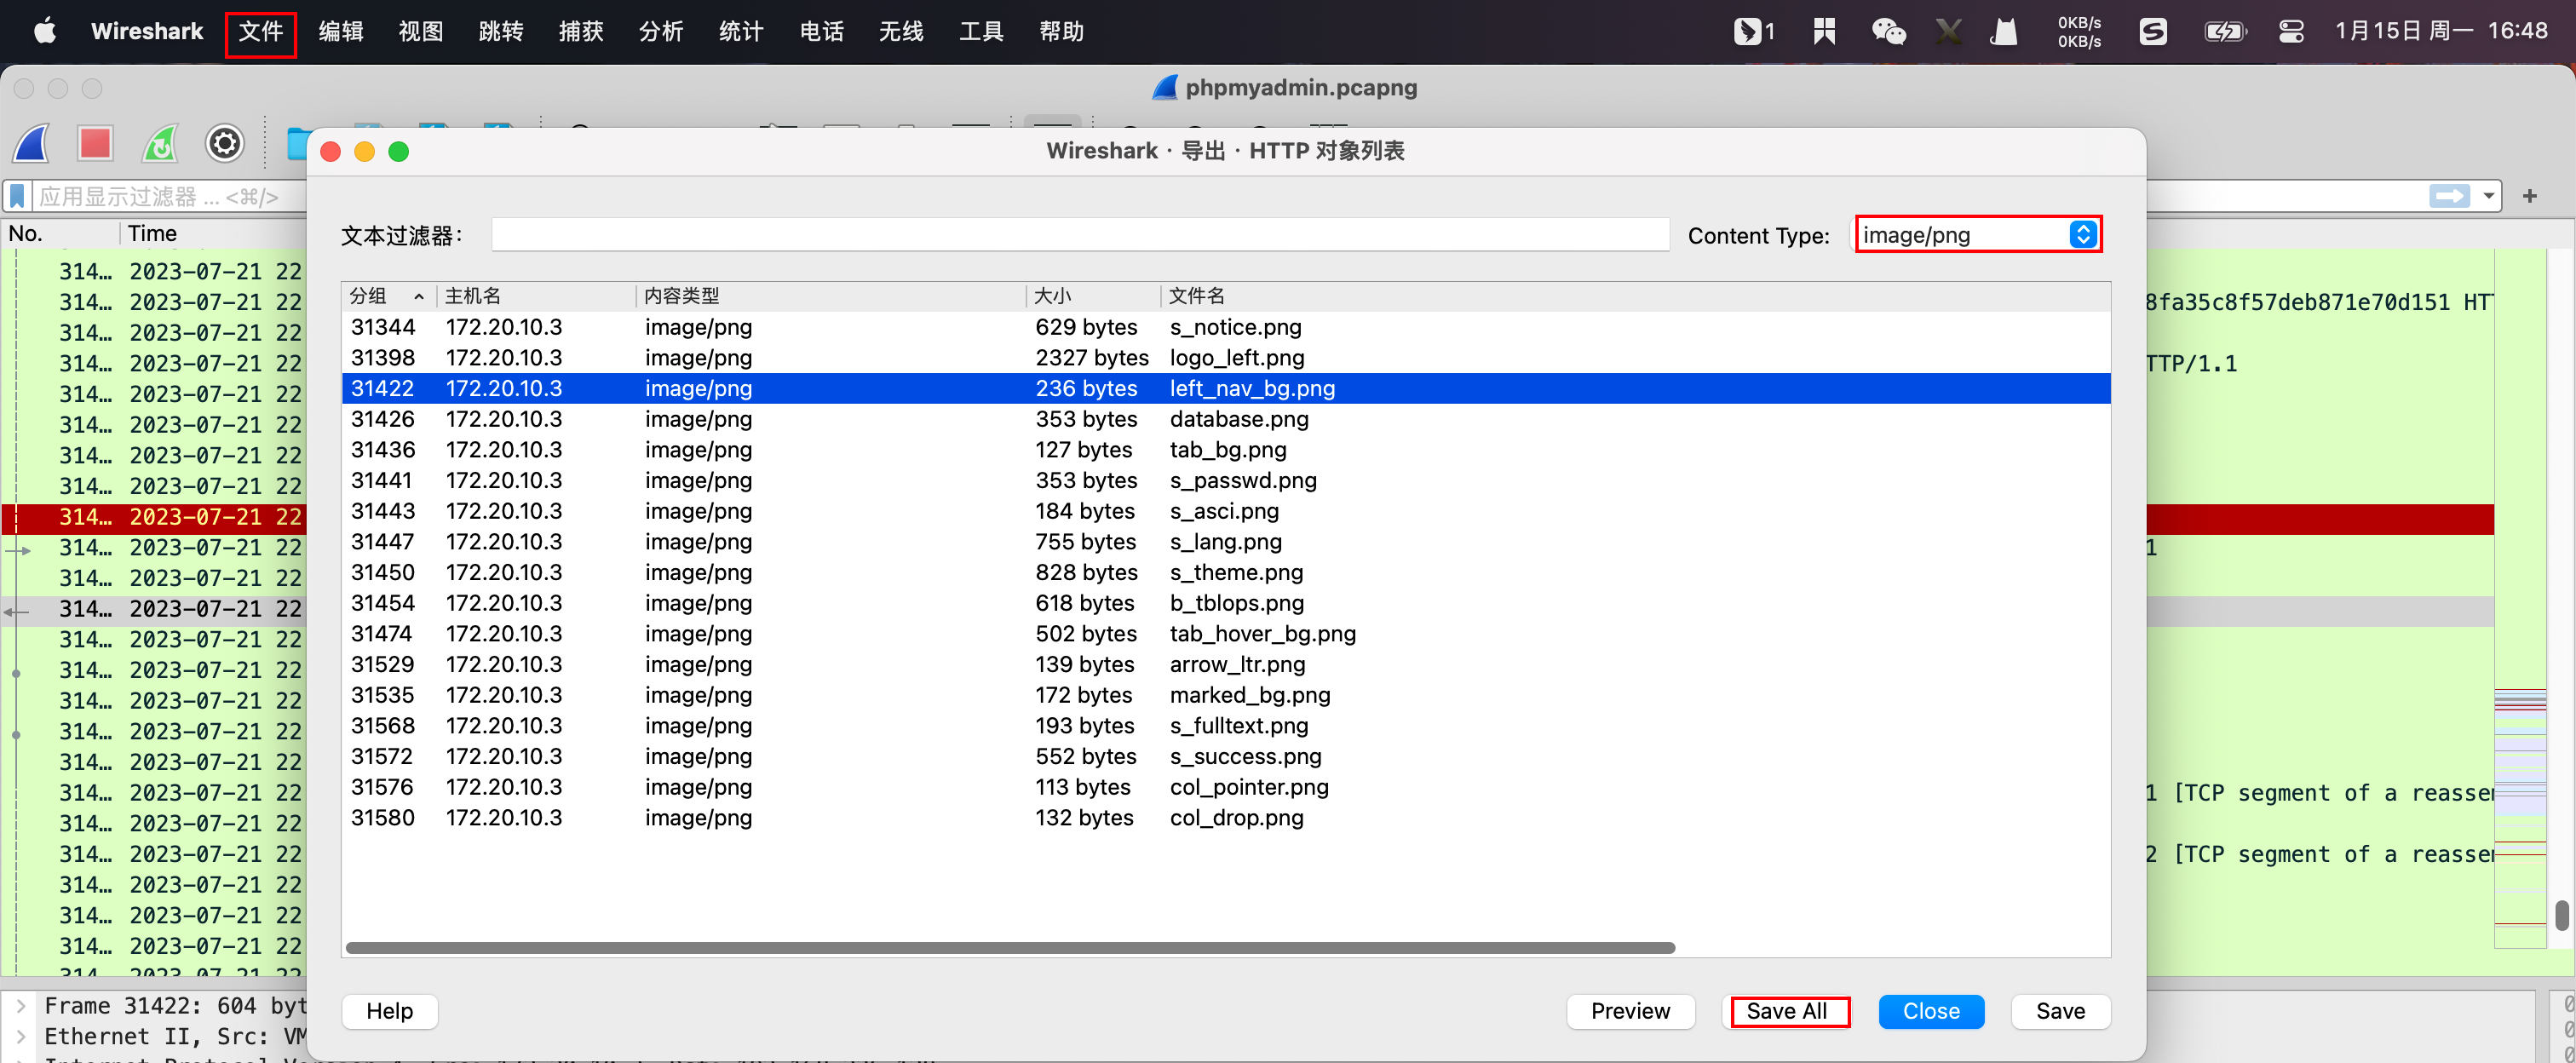Screen dimensions: 2576x1063
Task: Click the Close button
Action: (1931, 1011)
